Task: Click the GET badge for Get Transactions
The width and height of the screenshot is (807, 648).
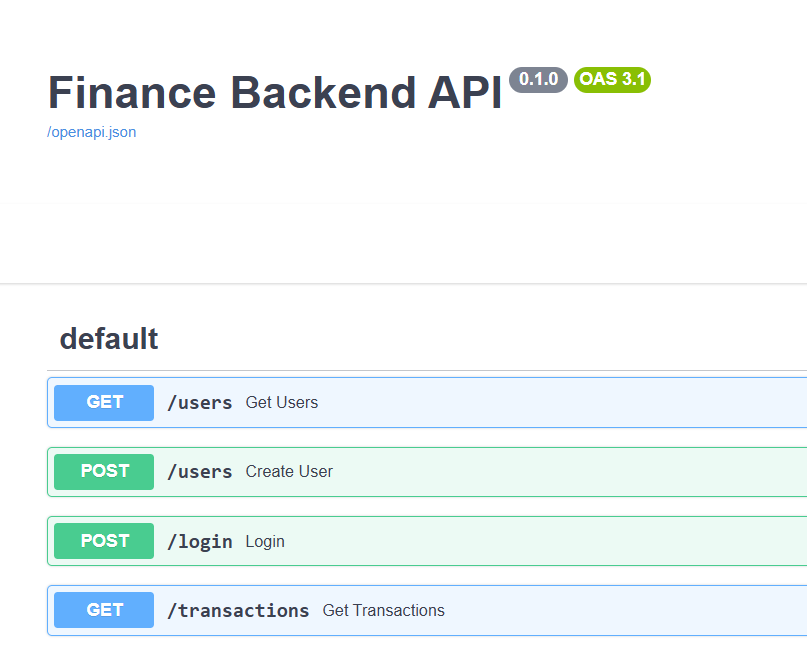Action: pyautogui.click(x=104, y=610)
